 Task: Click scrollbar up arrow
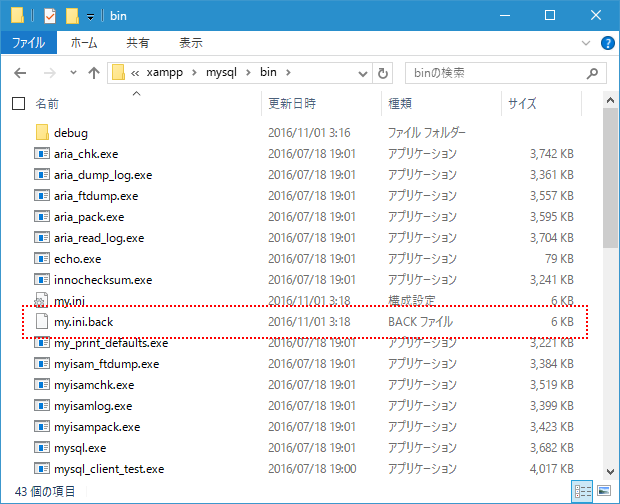[611, 100]
